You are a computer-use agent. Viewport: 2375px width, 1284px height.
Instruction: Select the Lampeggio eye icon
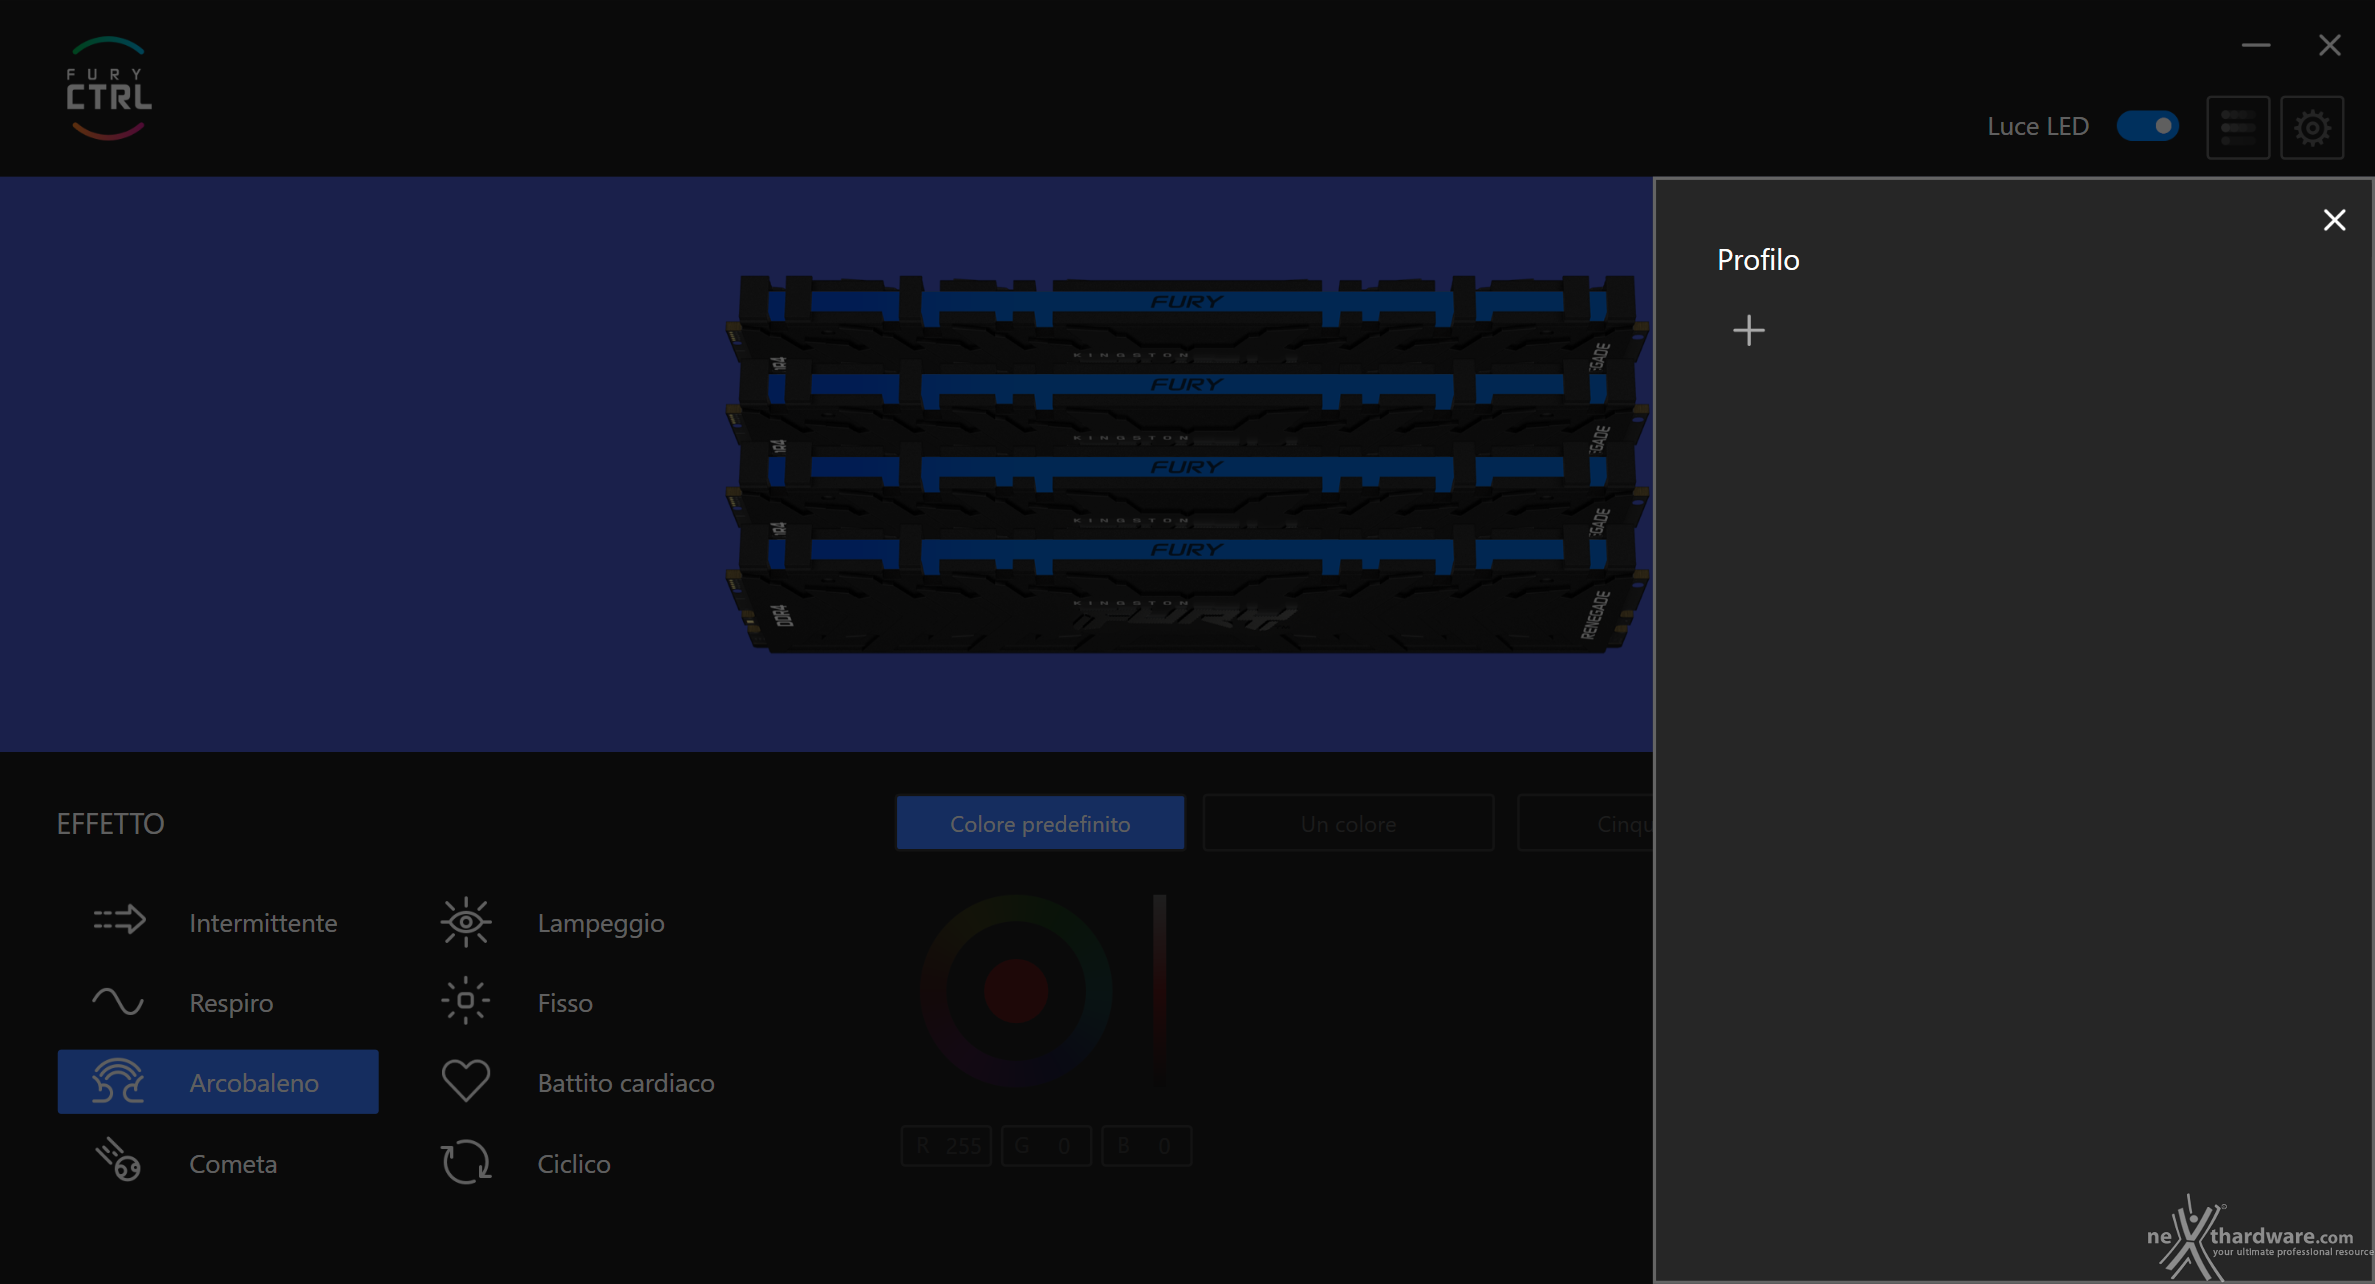click(466, 922)
